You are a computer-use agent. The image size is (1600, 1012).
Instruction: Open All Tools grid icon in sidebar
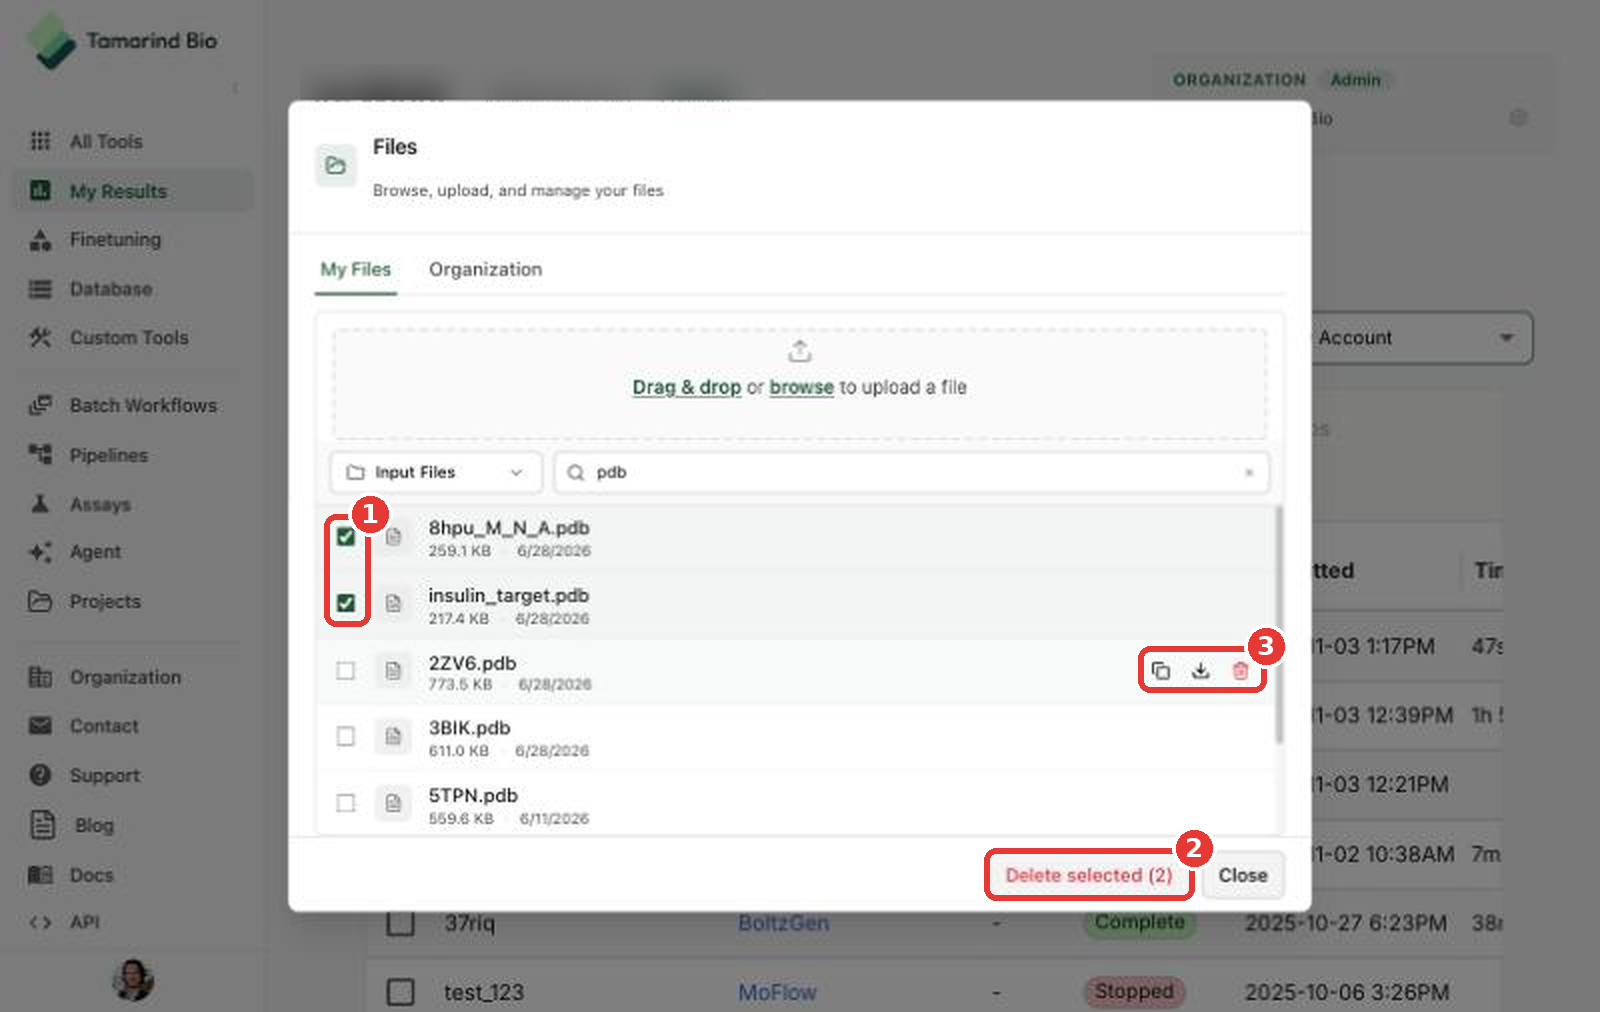pyautogui.click(x=40, y=141)
